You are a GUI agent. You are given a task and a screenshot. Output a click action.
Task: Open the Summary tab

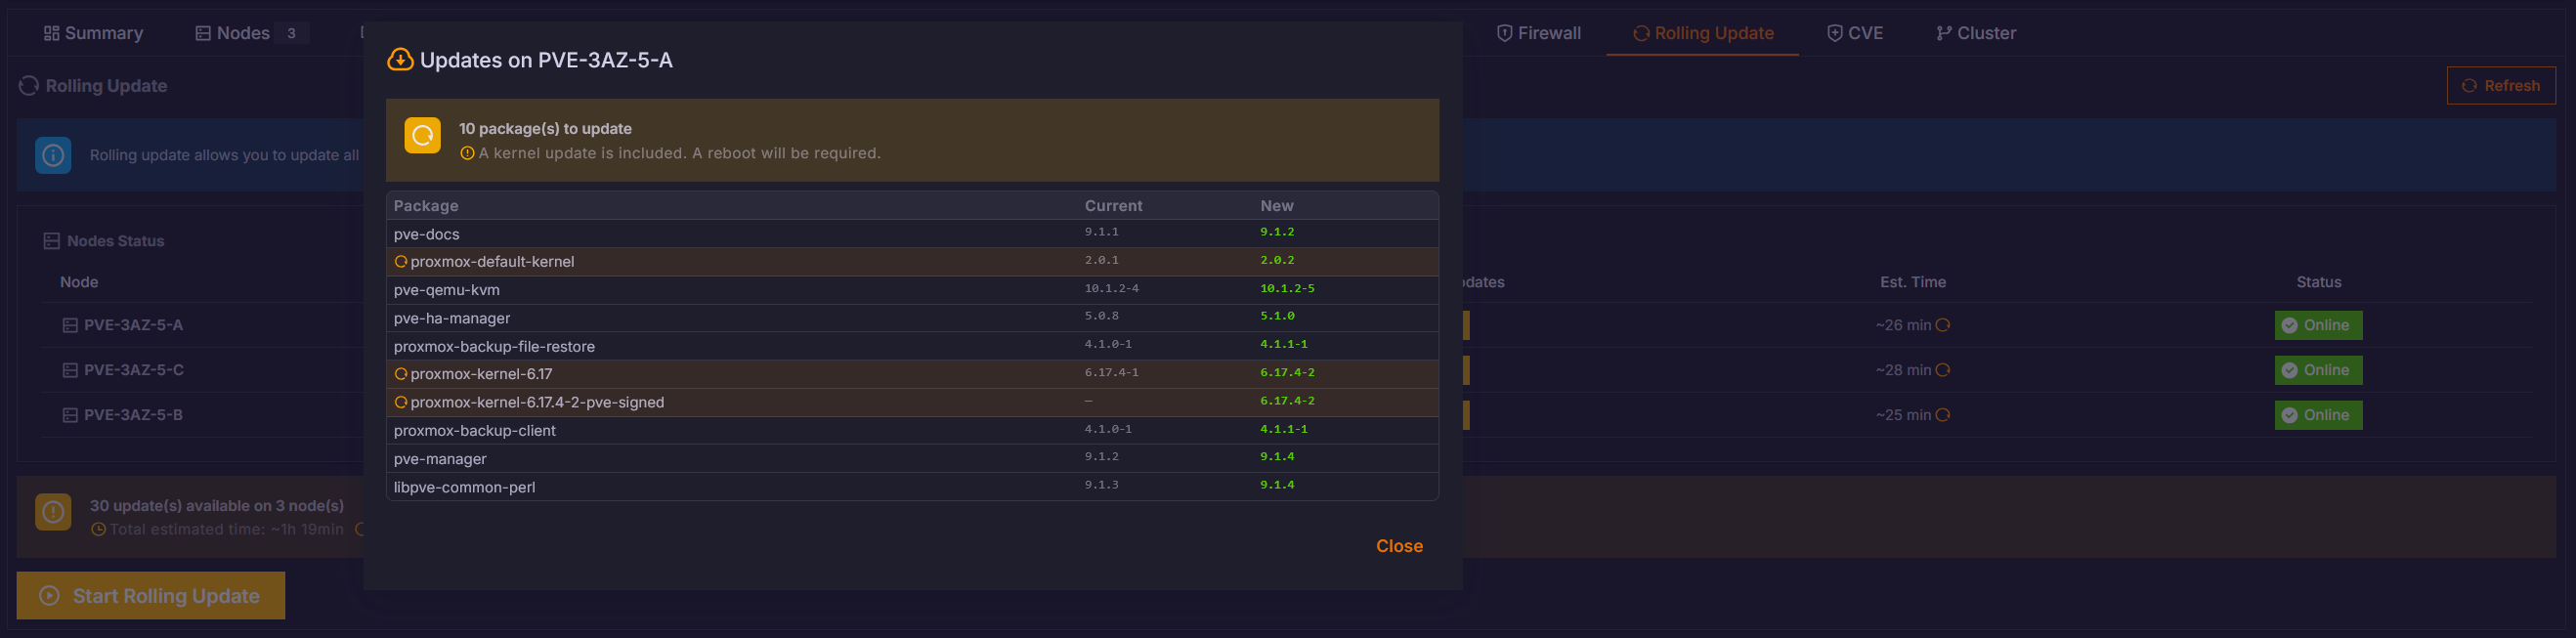pyautogui.click(x=94, y=33)
